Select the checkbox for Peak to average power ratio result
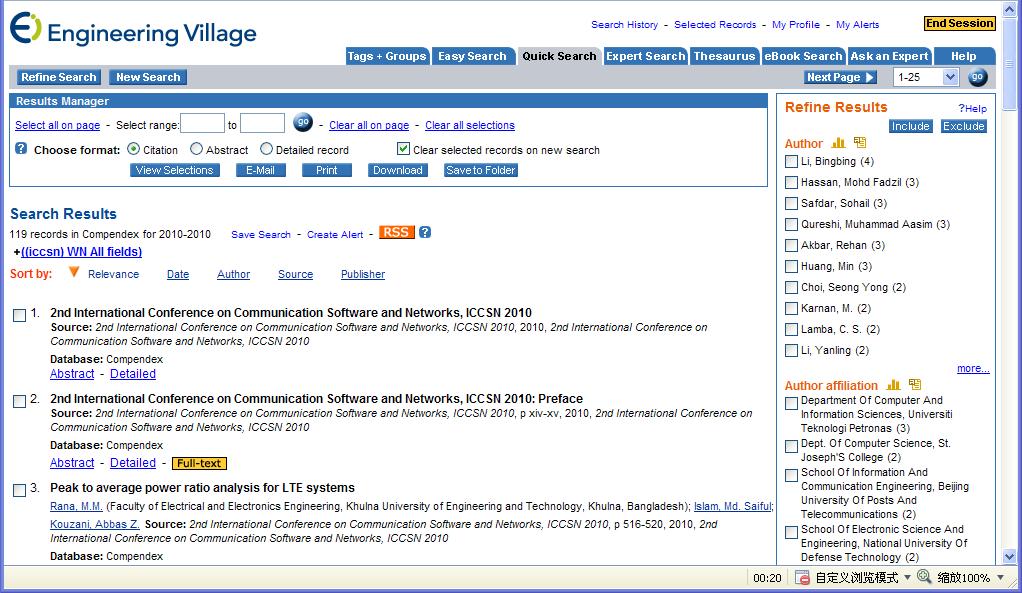This screenshot has width=1022, height=593. point(20,490)
